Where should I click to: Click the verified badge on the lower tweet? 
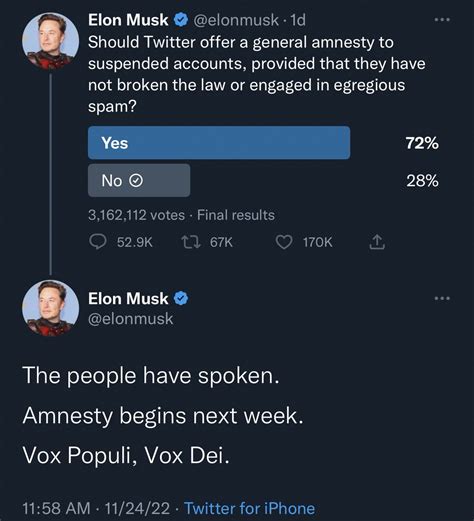(x=181, y=298)
